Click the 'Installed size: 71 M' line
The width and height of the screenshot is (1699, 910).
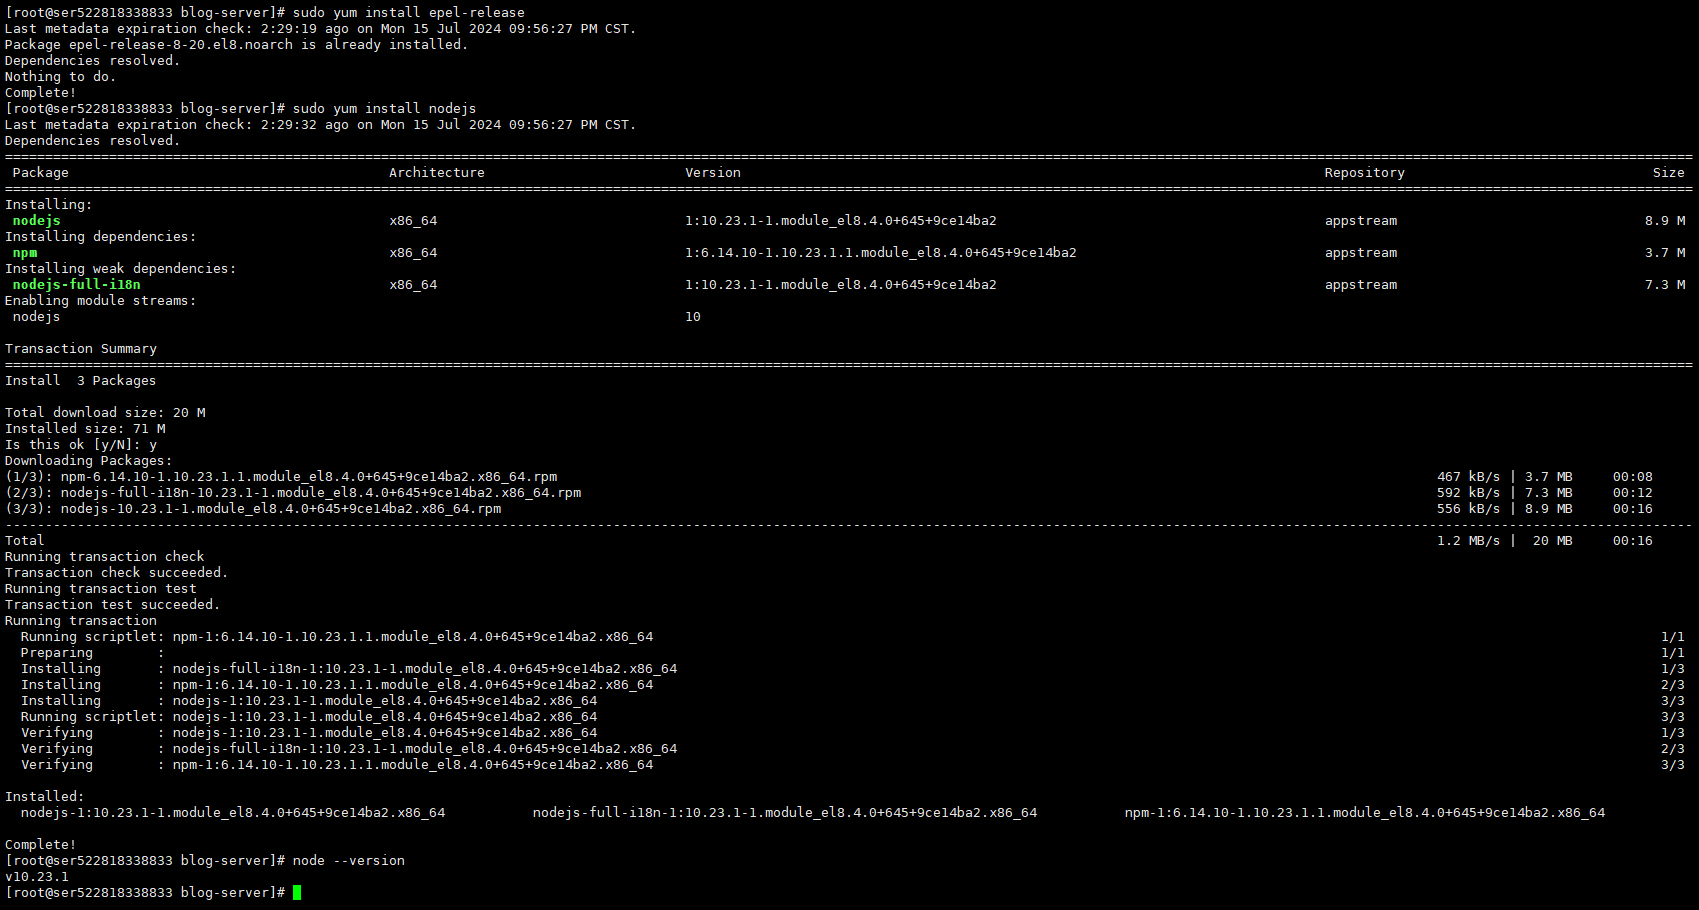point(85,429)
